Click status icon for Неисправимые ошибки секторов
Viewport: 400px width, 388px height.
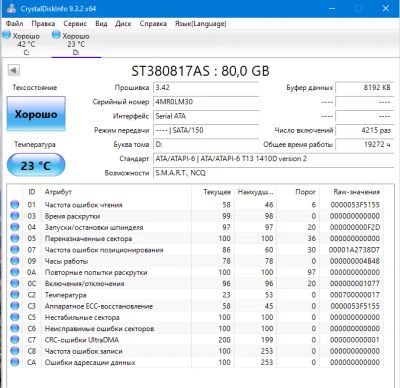click(x=15, y=329)
